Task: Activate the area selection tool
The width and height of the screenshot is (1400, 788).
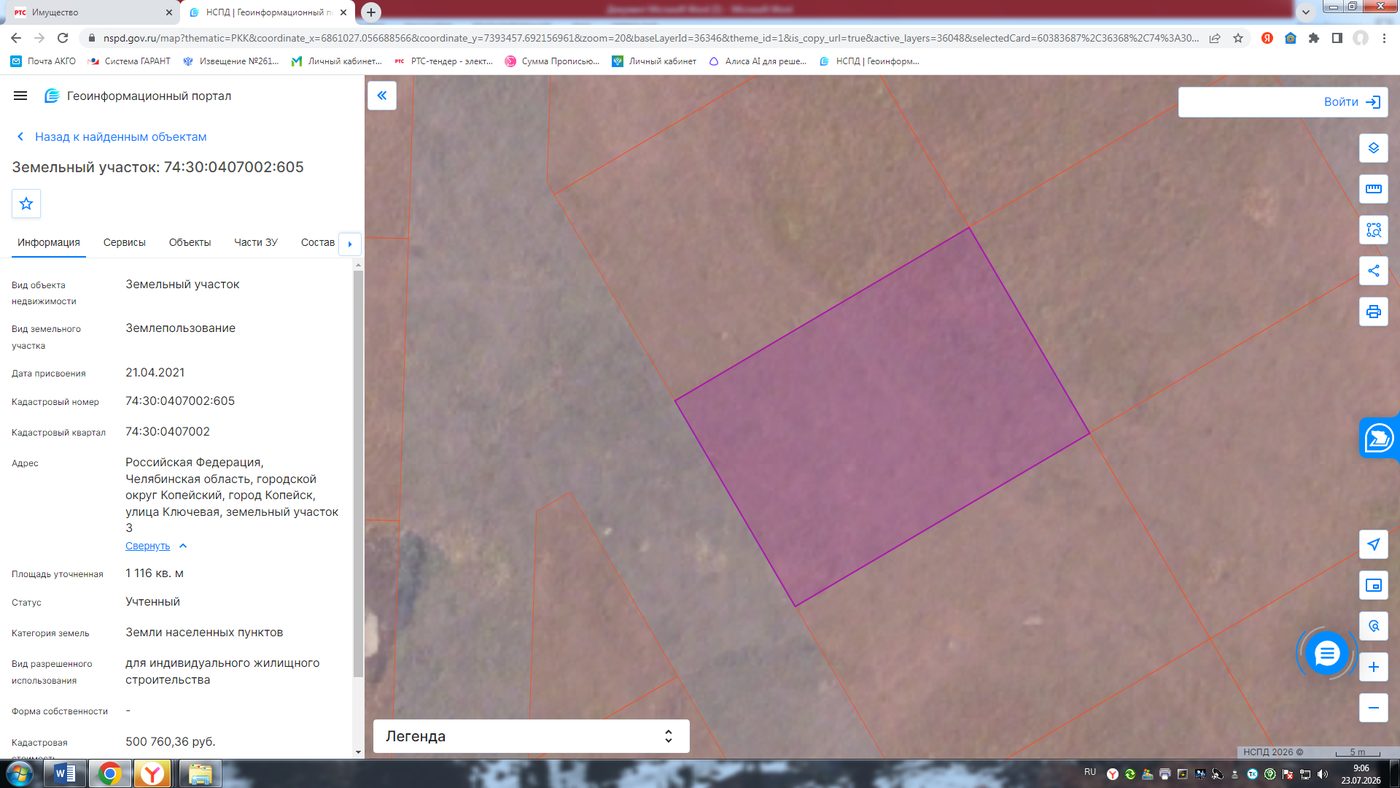Action: point(1373,230)
